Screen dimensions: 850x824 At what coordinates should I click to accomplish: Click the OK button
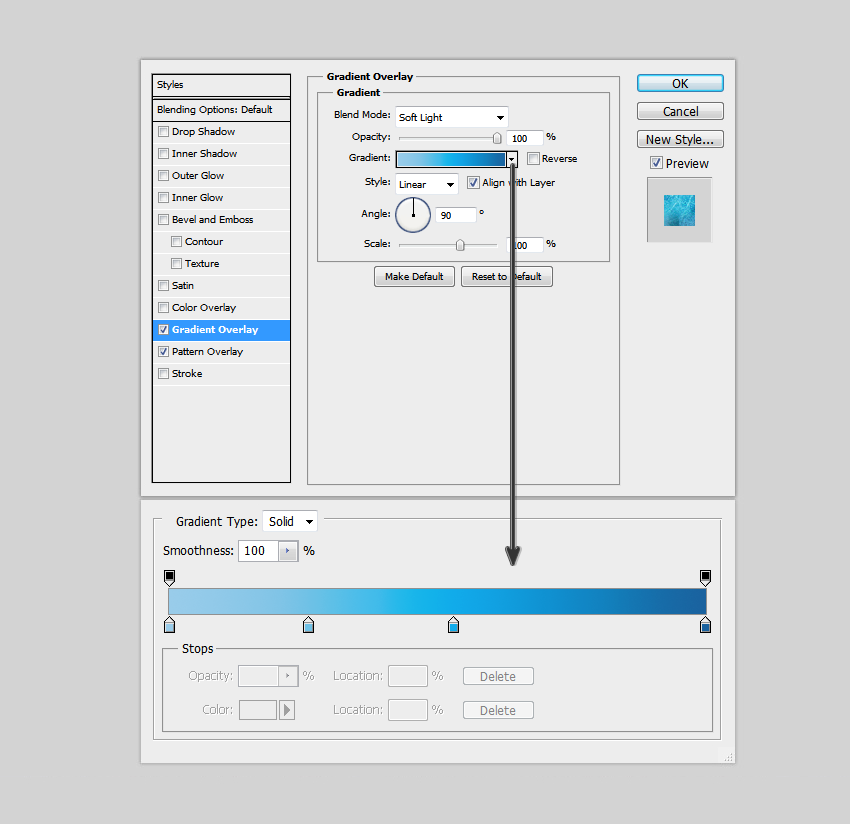coord(680,83)
